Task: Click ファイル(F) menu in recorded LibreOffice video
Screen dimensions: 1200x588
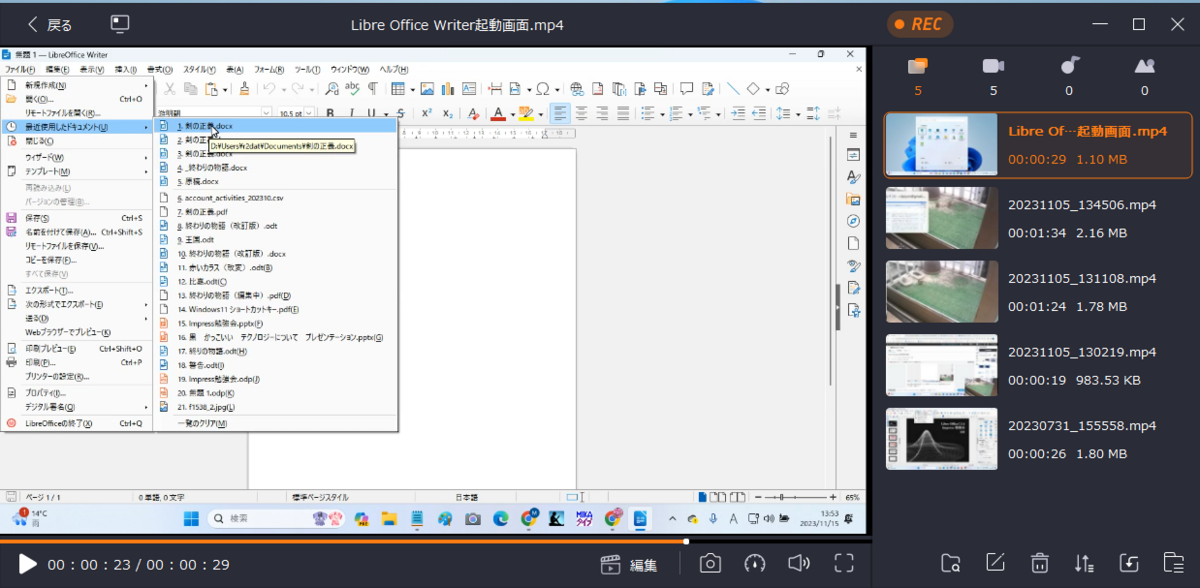Action: click(x=19, y=70)
